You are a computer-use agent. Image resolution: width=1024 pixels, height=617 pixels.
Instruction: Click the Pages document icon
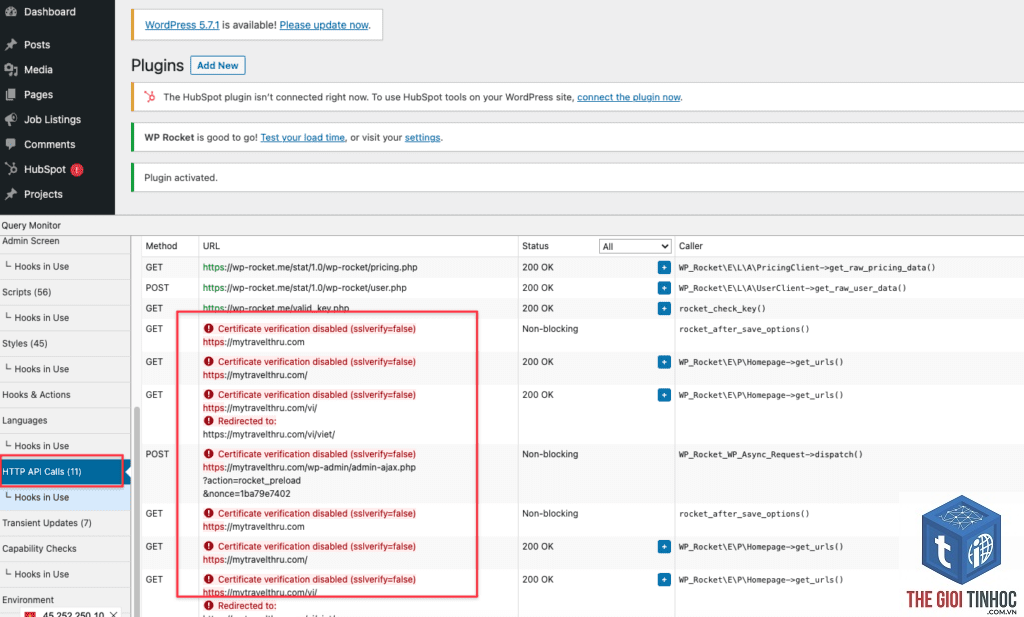(11, 95)
